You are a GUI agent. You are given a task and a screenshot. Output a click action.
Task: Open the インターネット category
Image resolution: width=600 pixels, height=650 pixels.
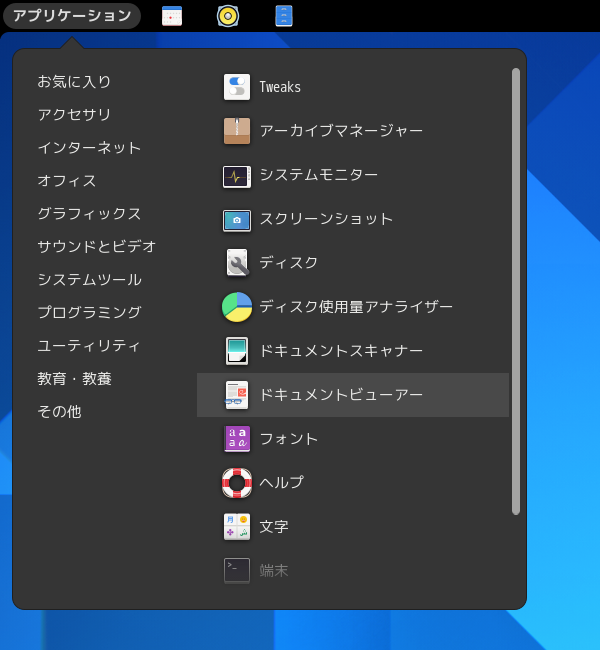(90, 148)
